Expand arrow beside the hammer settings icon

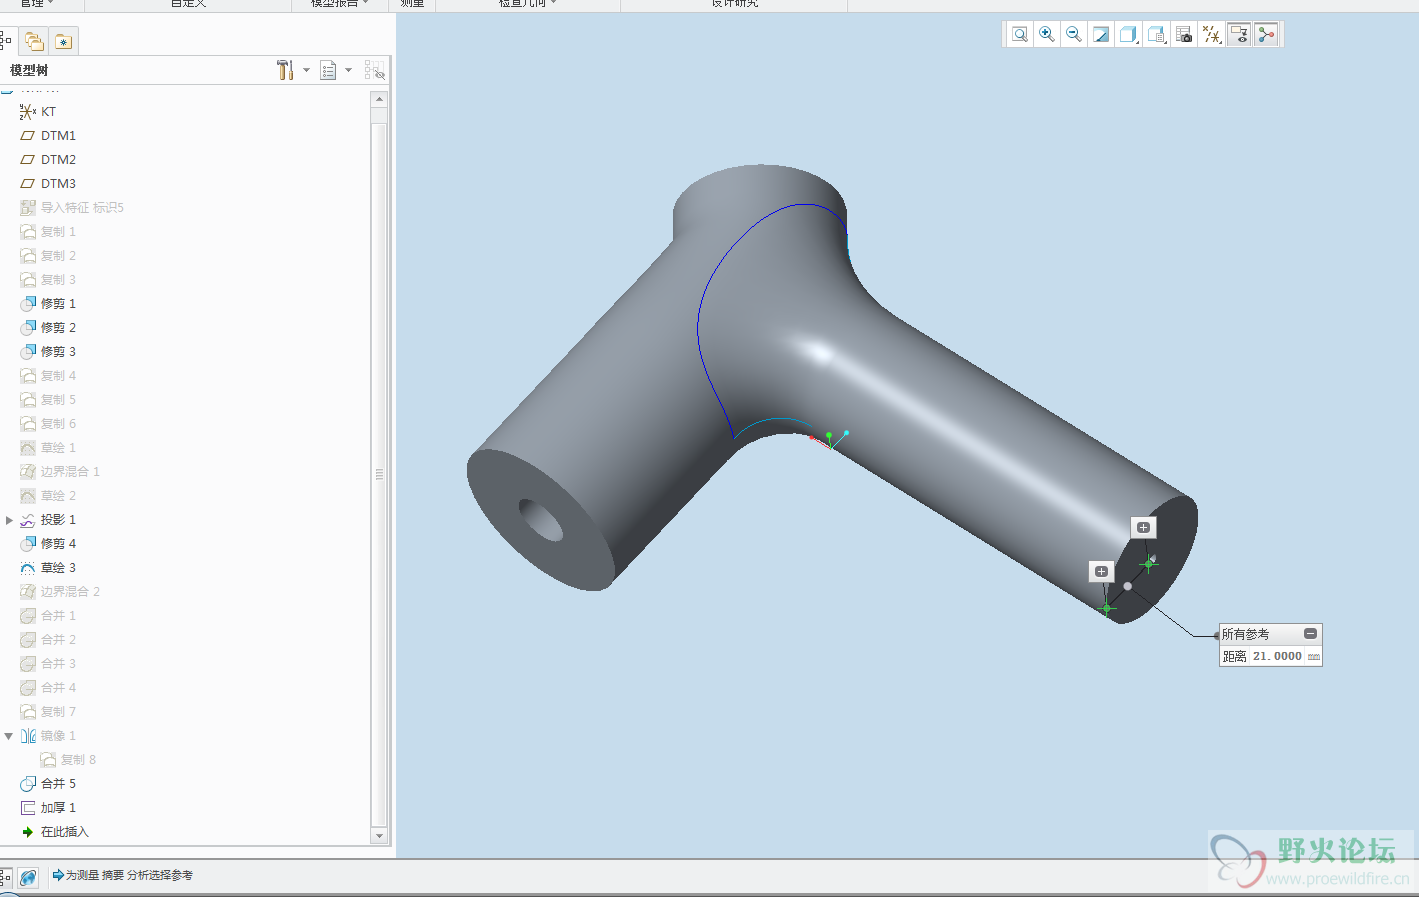[306, 70]
